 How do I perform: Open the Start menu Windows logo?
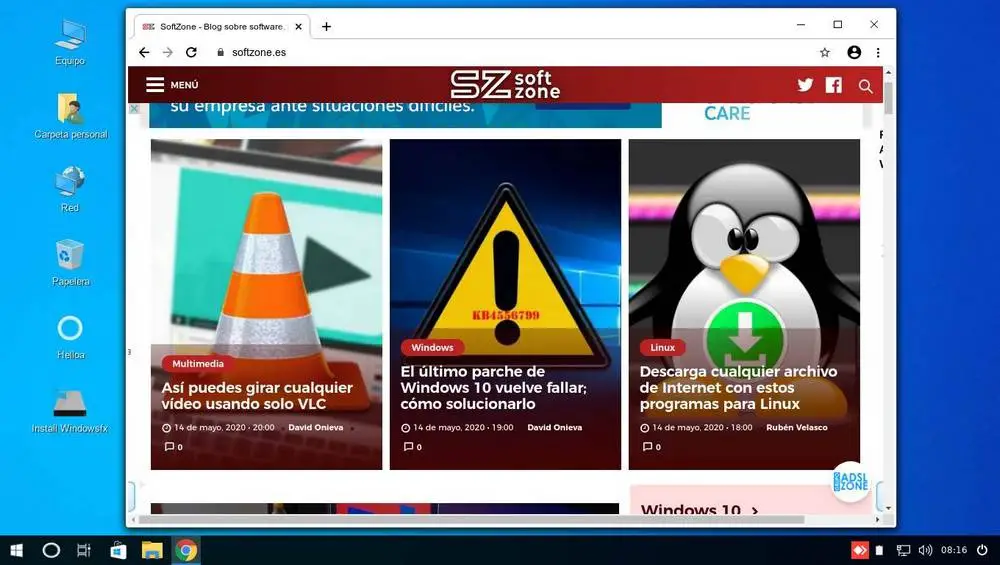(17, 550)
